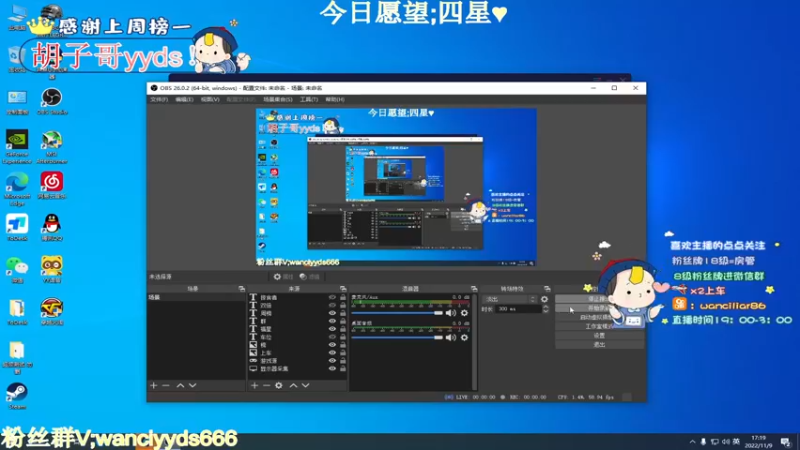Toggle visibility of 群 text source
800x450 pixels.
click(x=332, y=321)
